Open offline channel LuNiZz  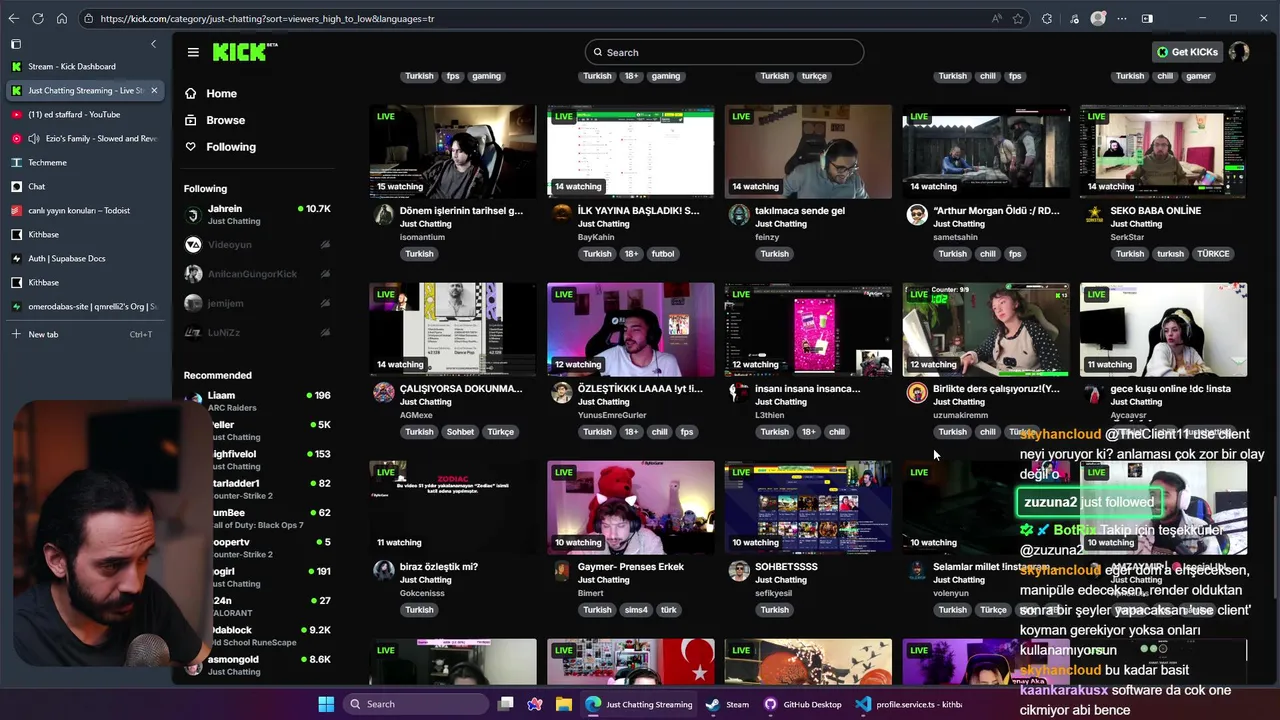[x=258, y=332]
